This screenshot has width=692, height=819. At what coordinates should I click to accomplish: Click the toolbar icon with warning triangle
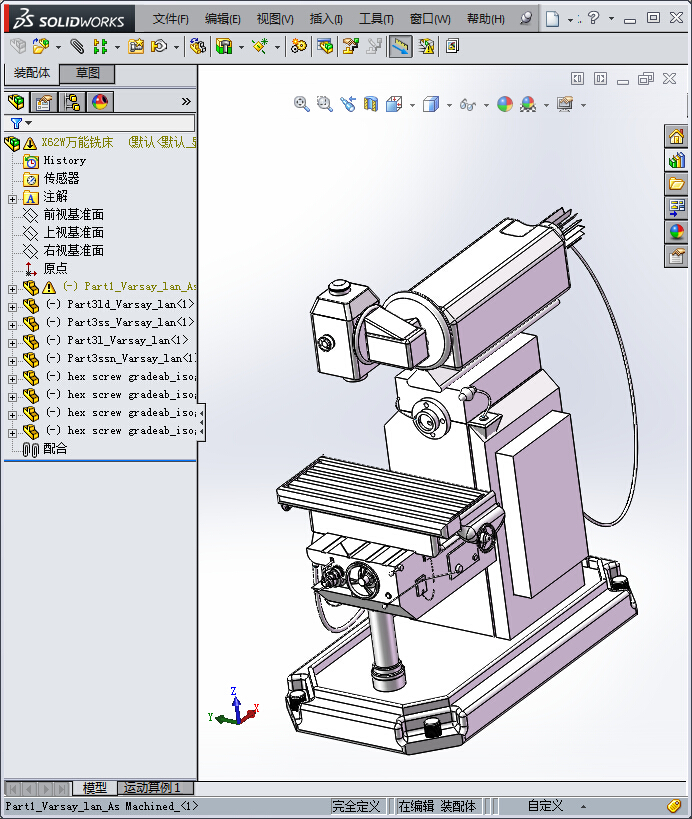tap(426, 46)
